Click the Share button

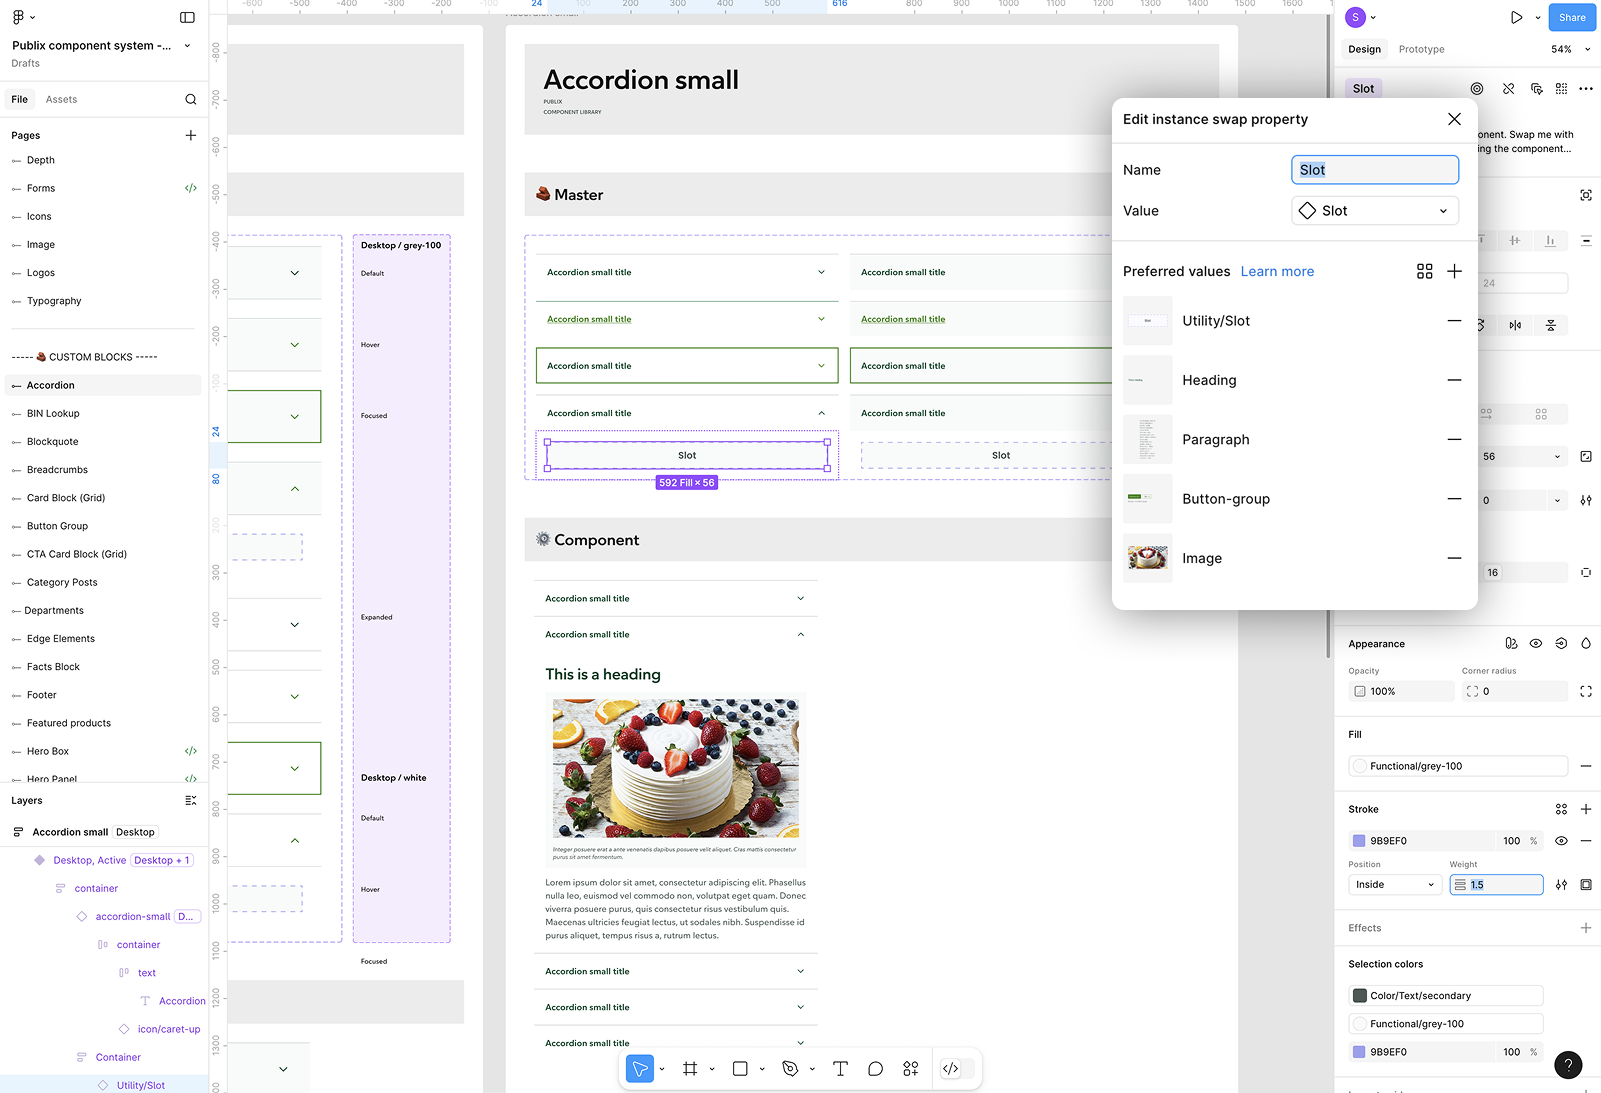click(x=1572, y=17)
